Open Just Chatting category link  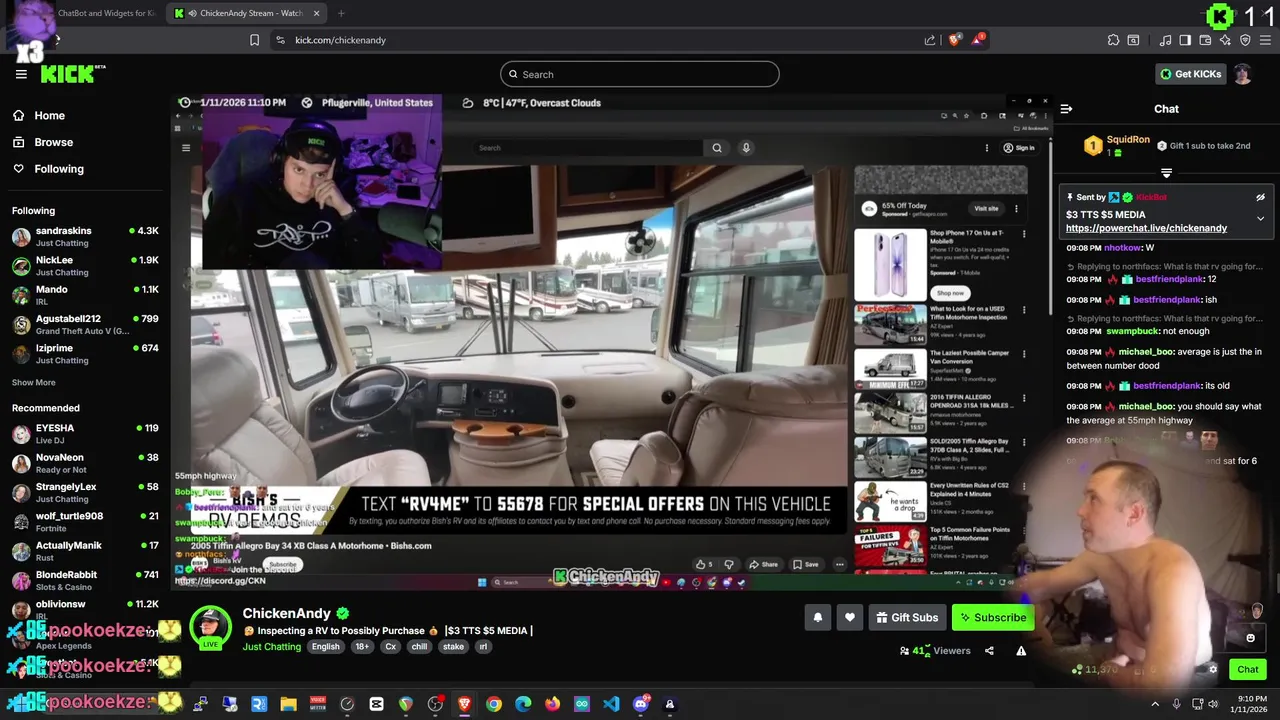(x=272, y=647)
